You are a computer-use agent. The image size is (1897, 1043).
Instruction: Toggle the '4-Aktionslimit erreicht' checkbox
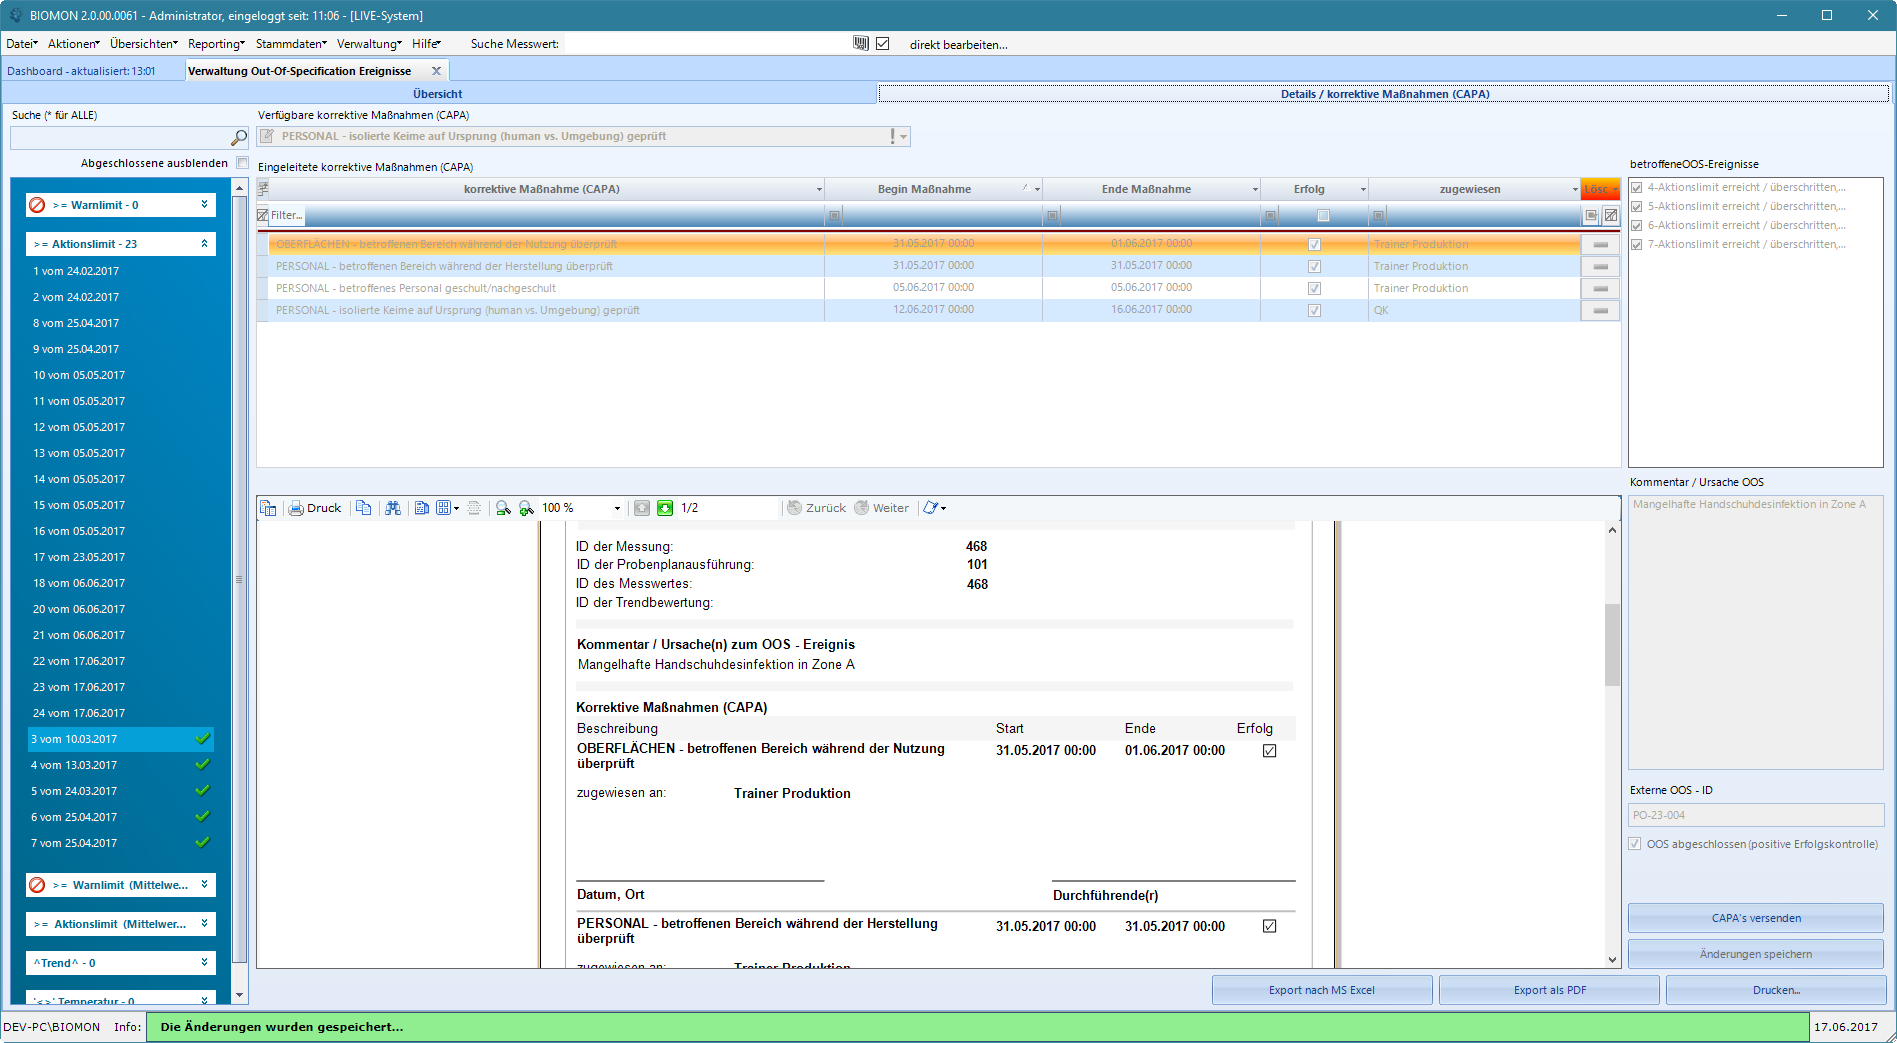tap(1637, 187)
